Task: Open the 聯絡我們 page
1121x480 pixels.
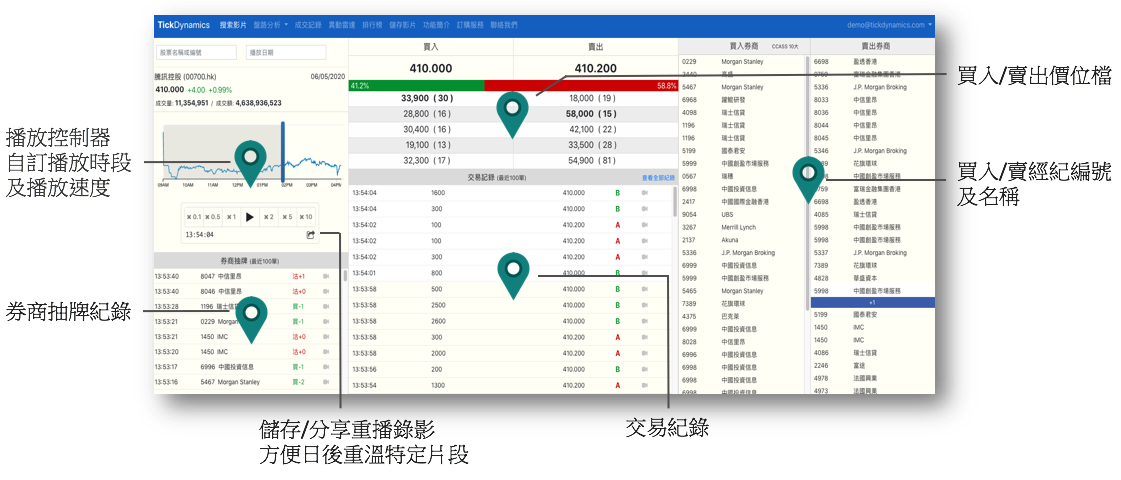Action: tap(503, 24)
